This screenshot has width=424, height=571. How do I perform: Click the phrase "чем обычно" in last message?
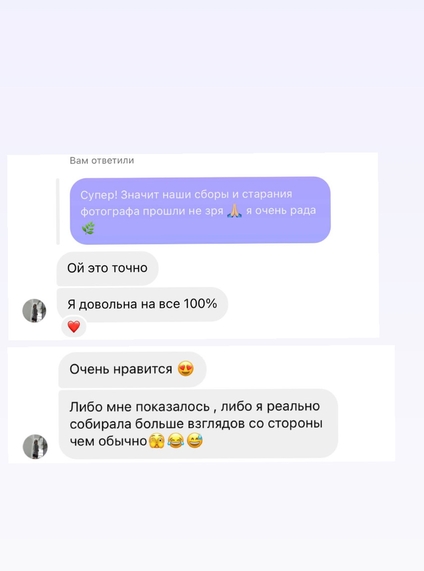108,441
